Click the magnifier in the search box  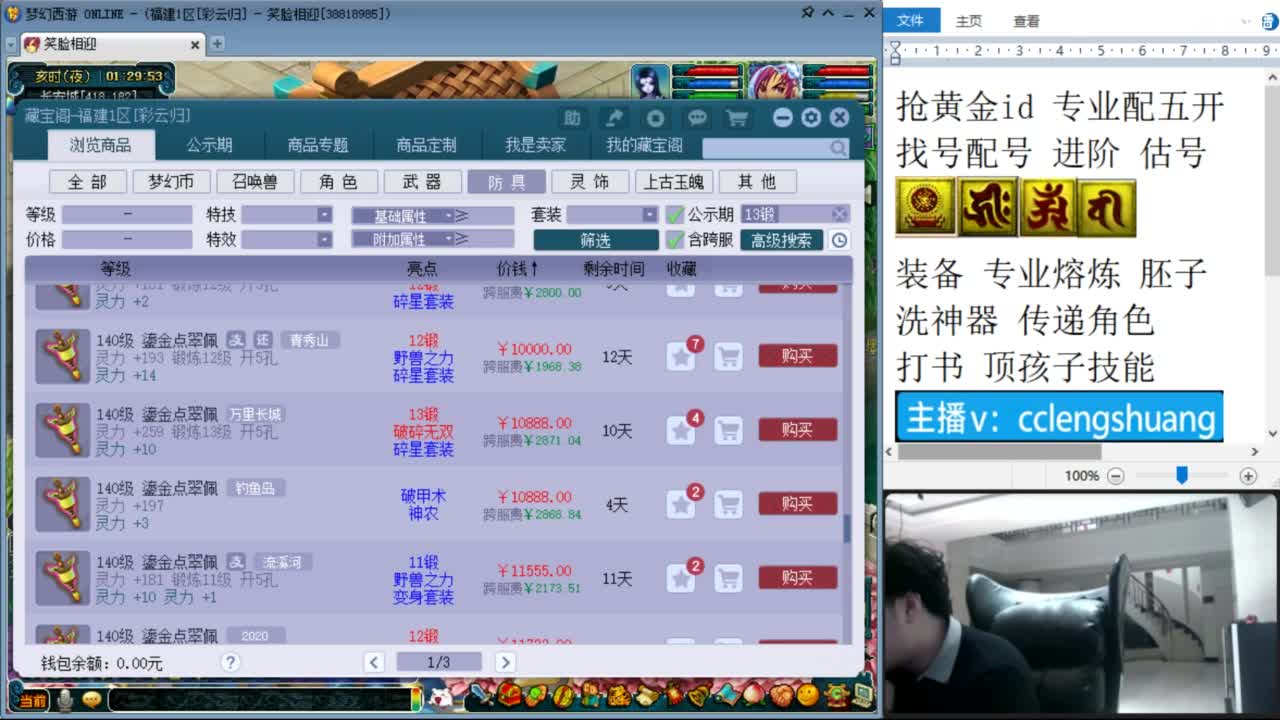coord(838,148)
